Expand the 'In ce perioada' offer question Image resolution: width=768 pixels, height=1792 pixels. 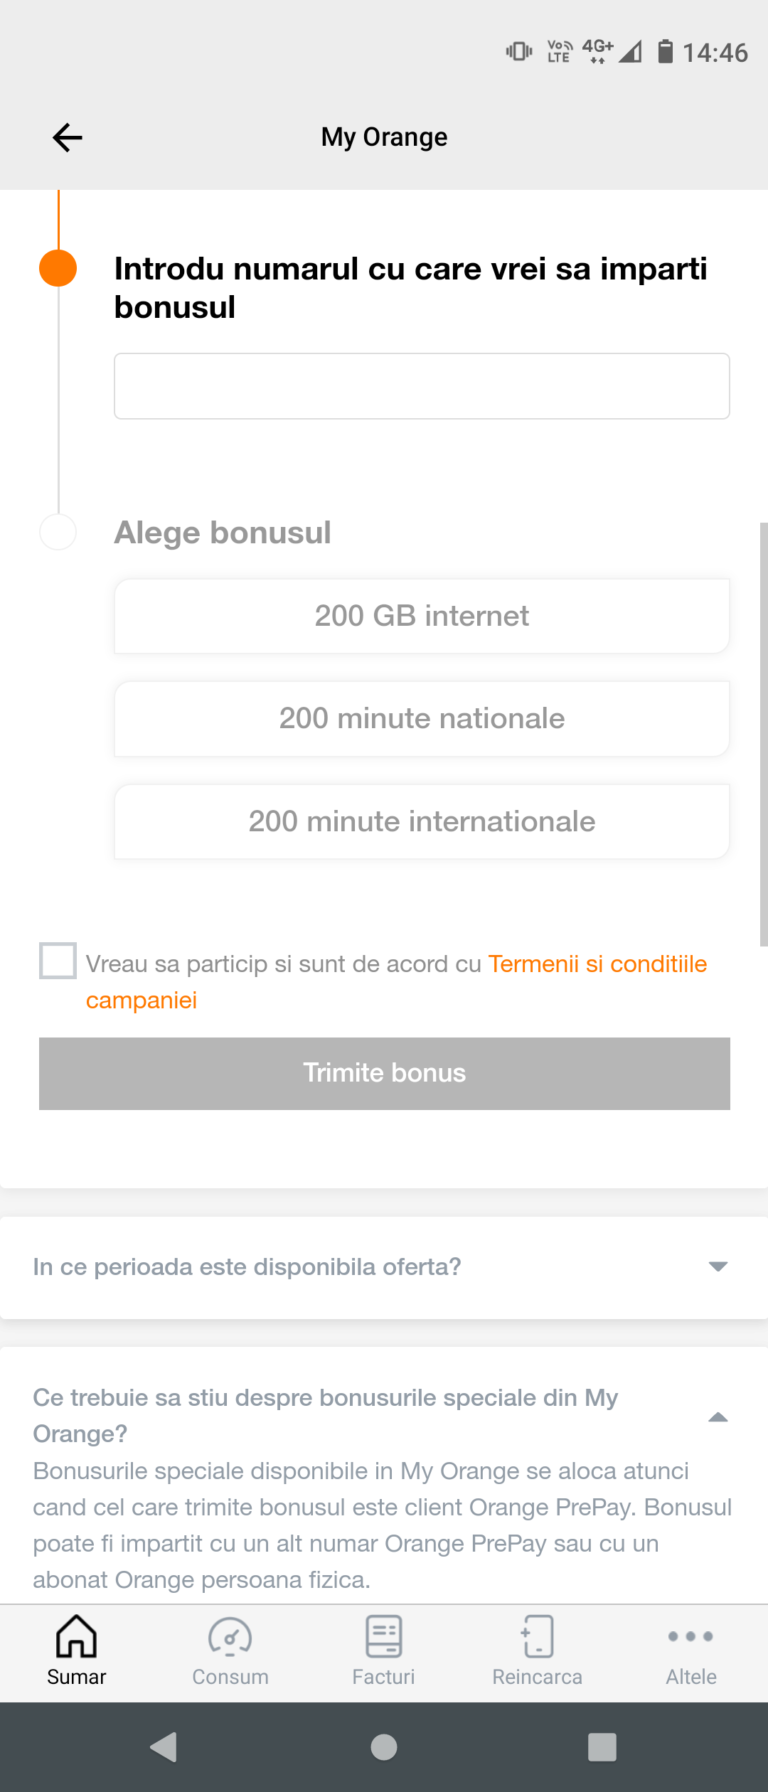(384, 1267)
